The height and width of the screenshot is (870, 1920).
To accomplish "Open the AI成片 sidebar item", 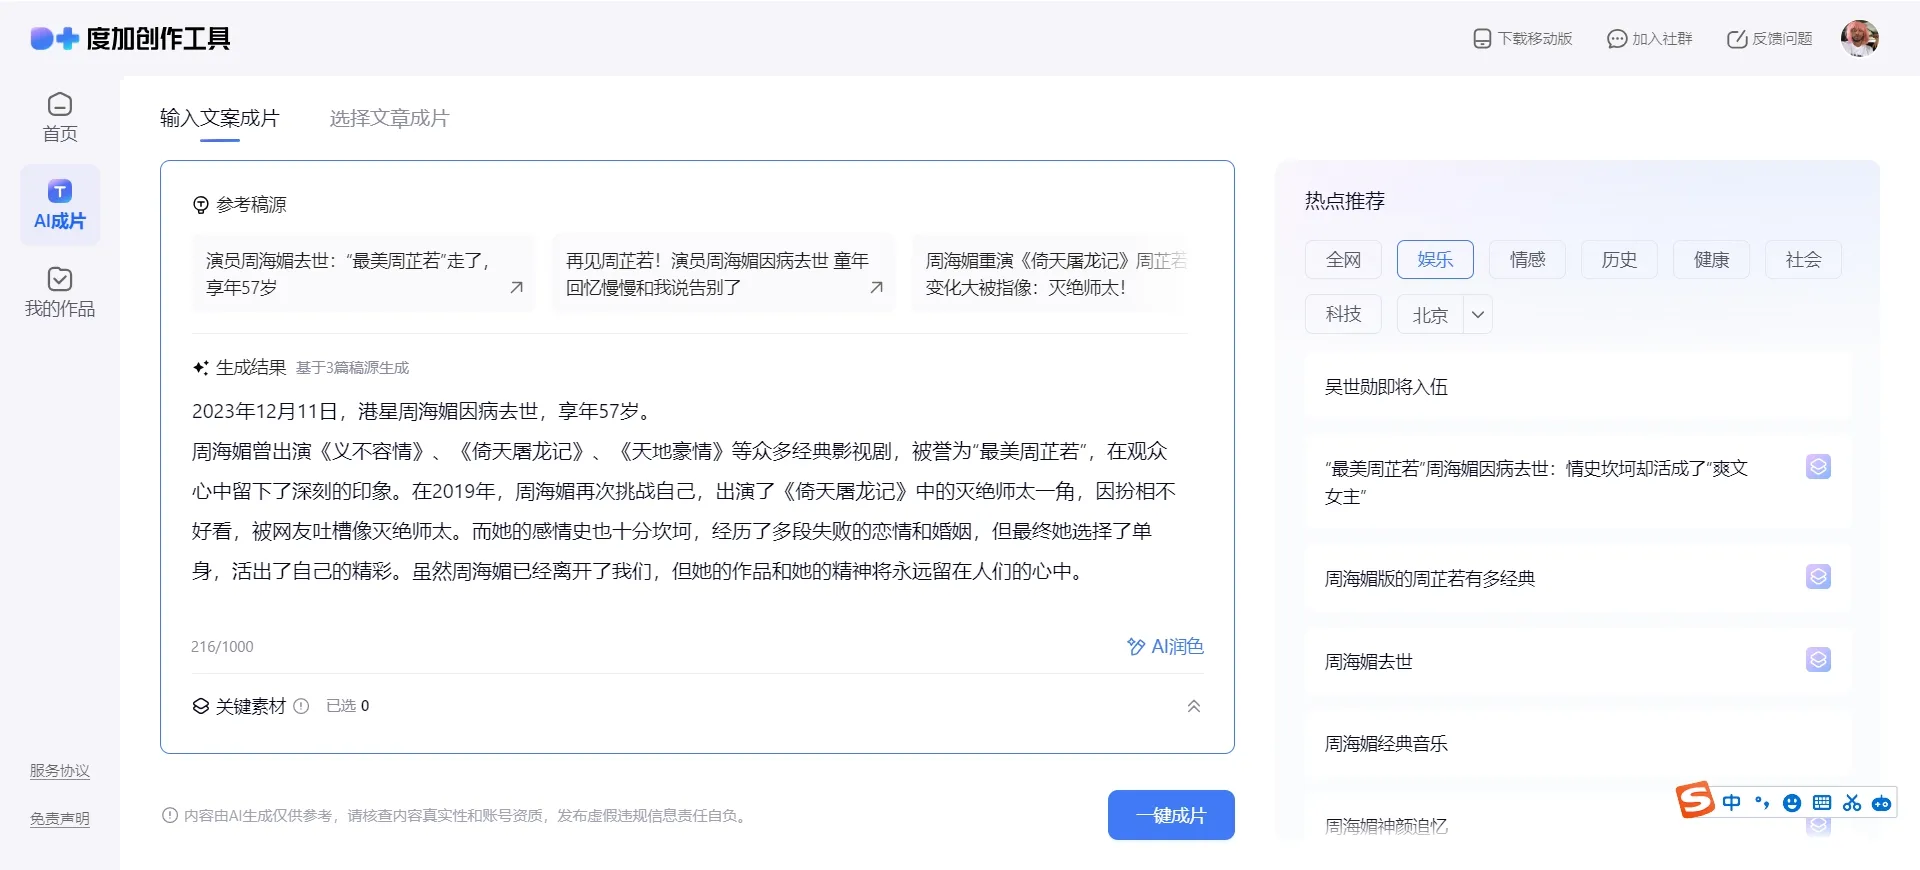I will (x=60, y=205).
